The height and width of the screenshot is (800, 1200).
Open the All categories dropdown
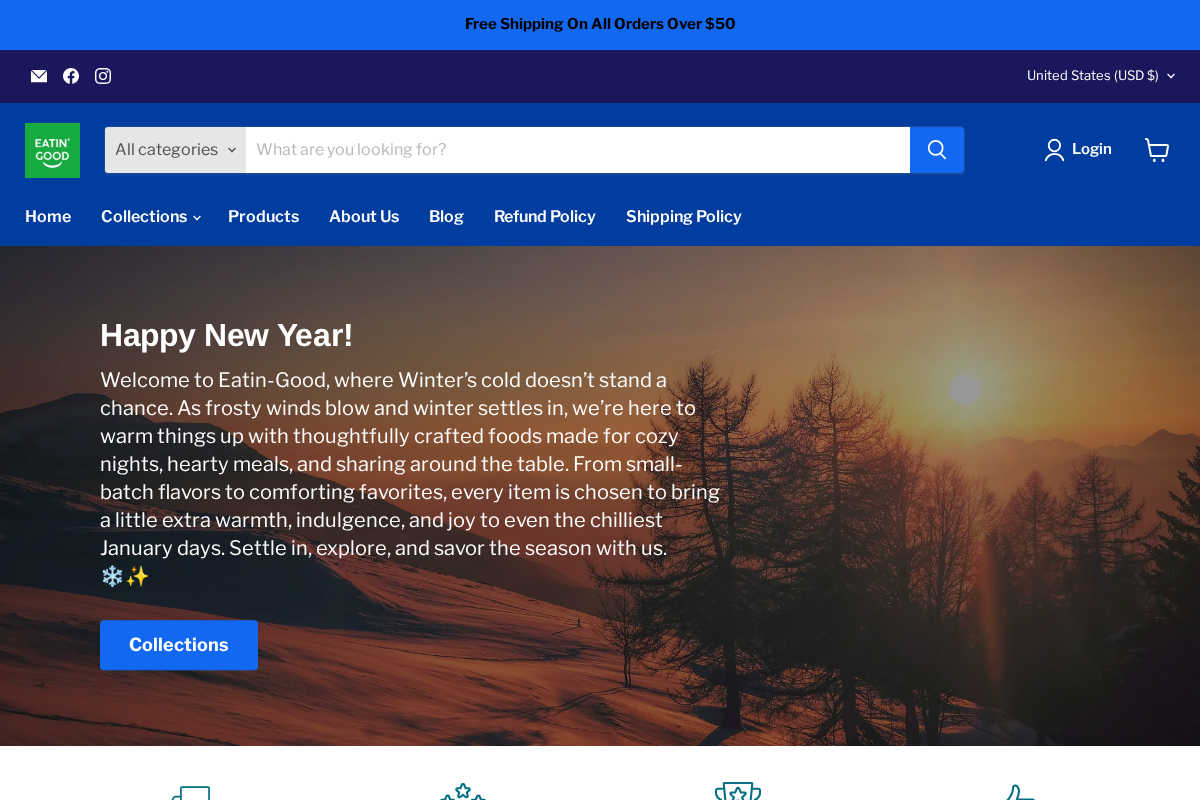pos(175,150)
